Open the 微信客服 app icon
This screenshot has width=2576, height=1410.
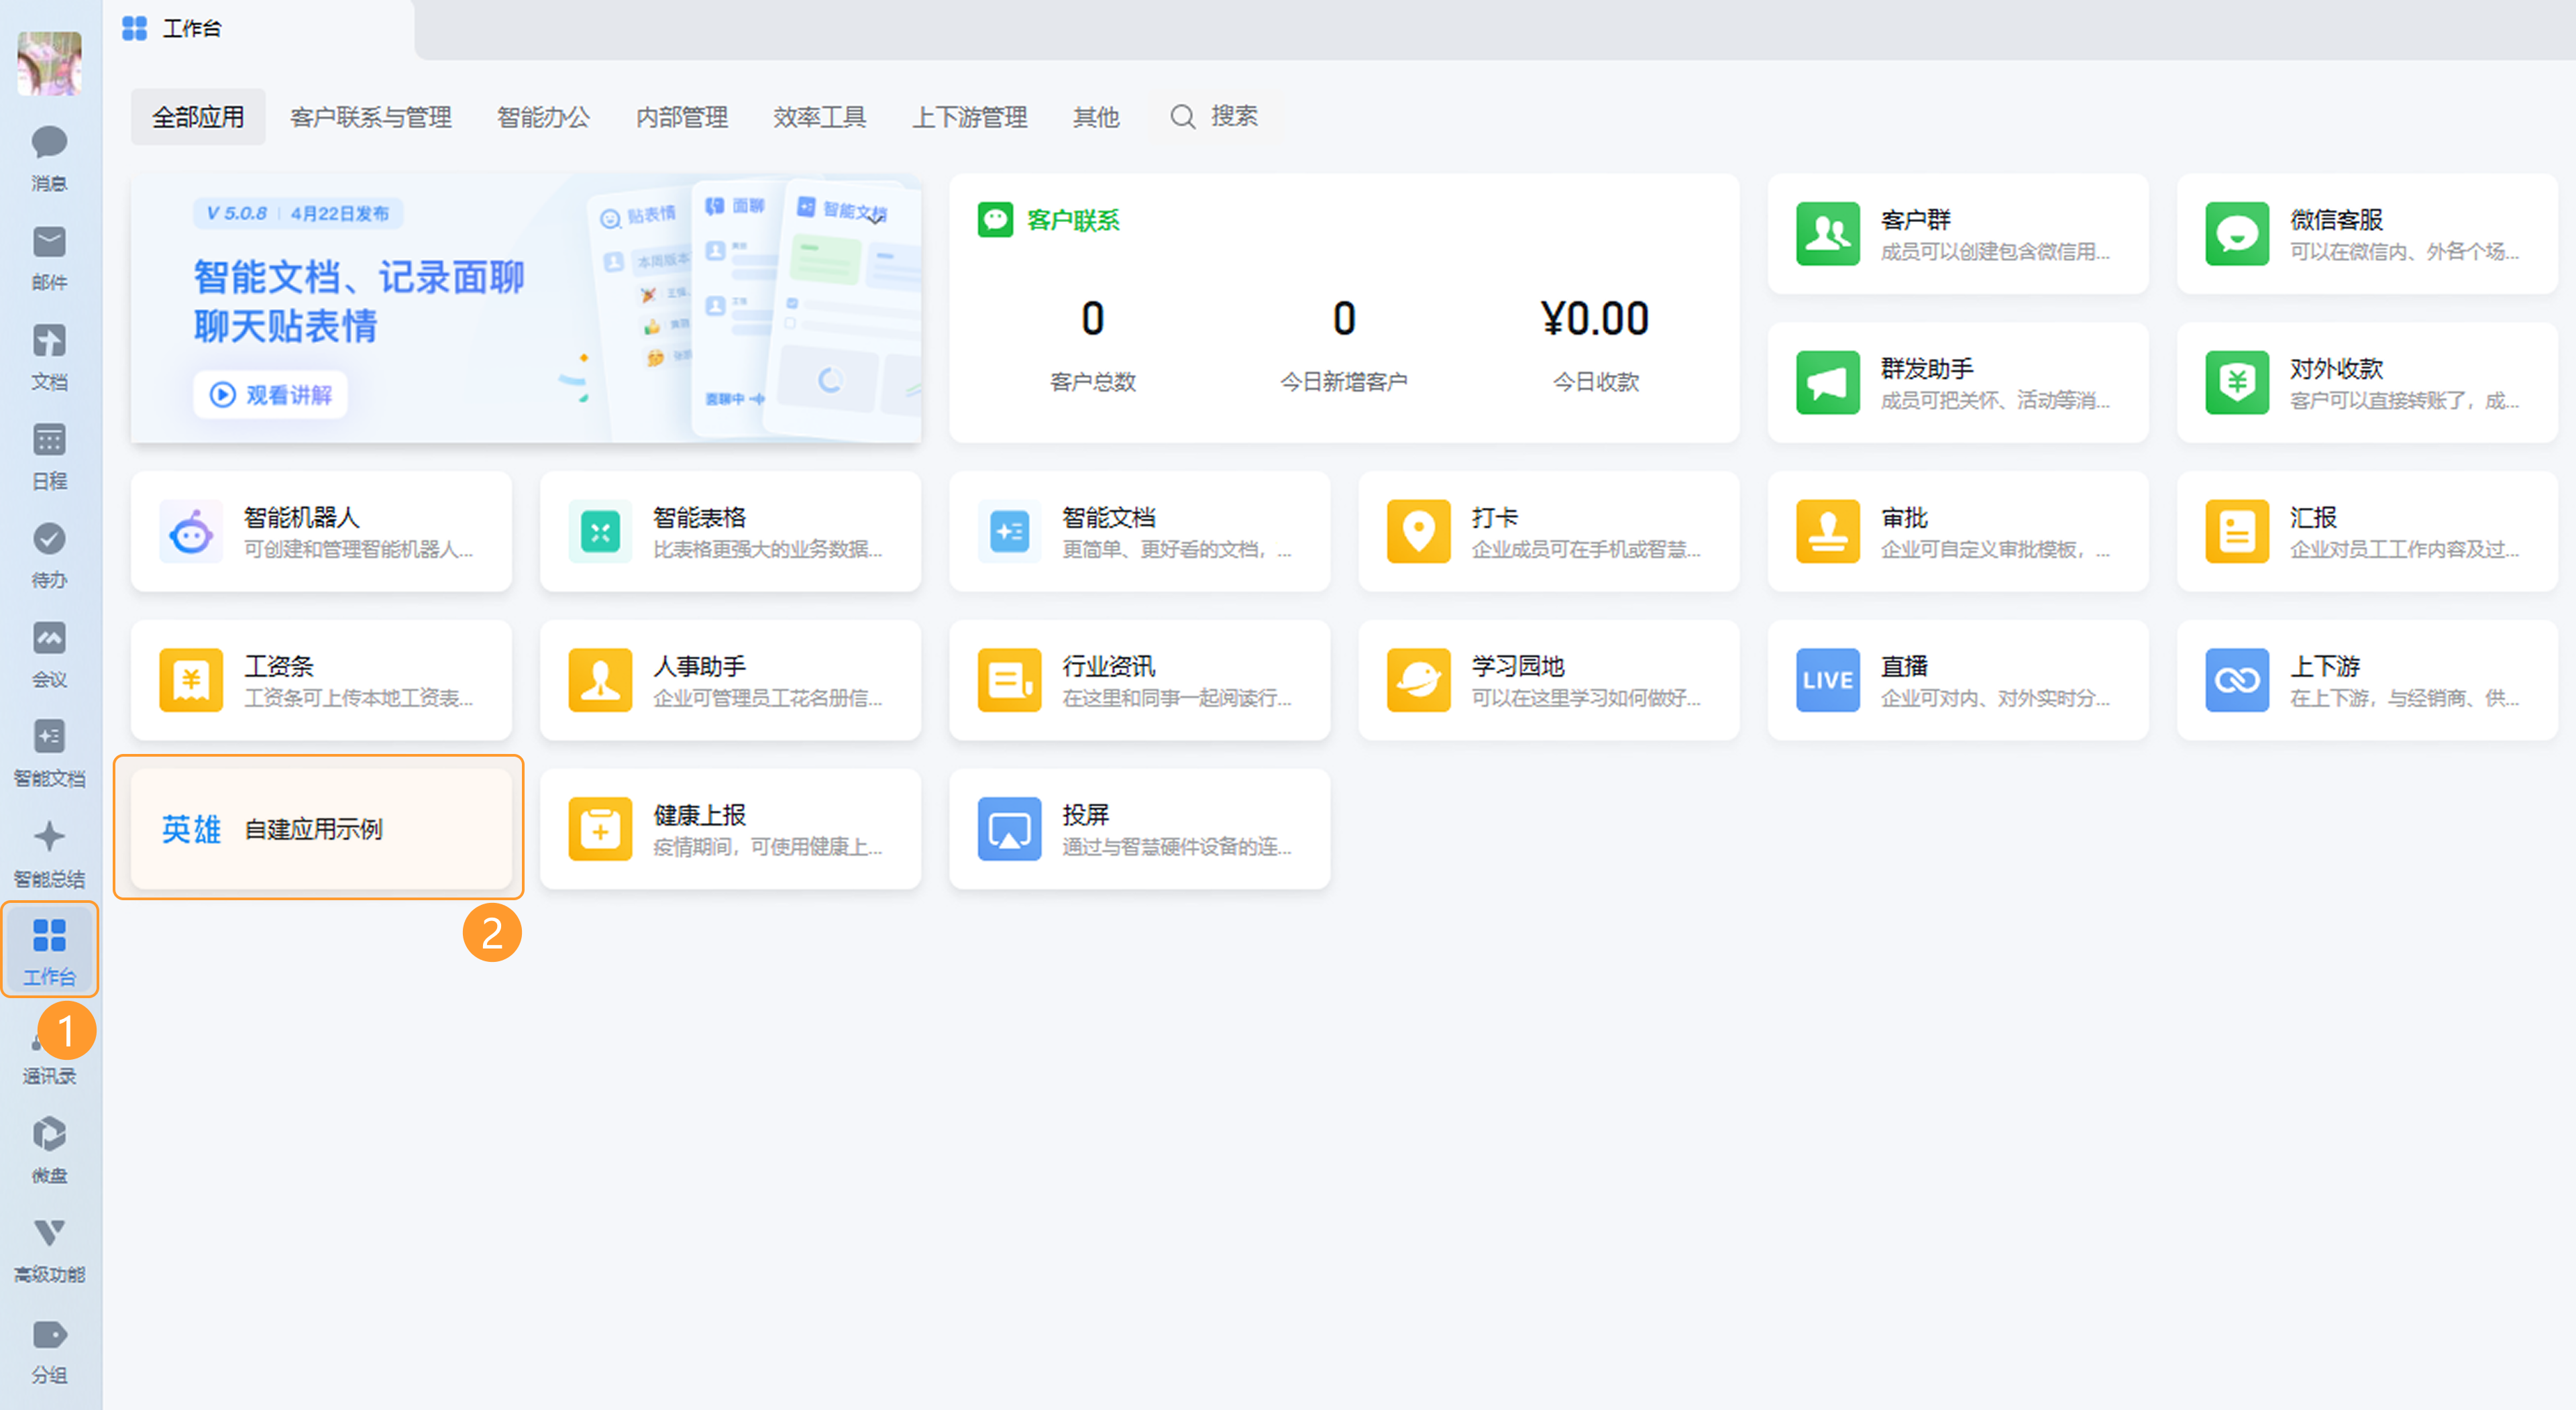[x=2236, y=233]
